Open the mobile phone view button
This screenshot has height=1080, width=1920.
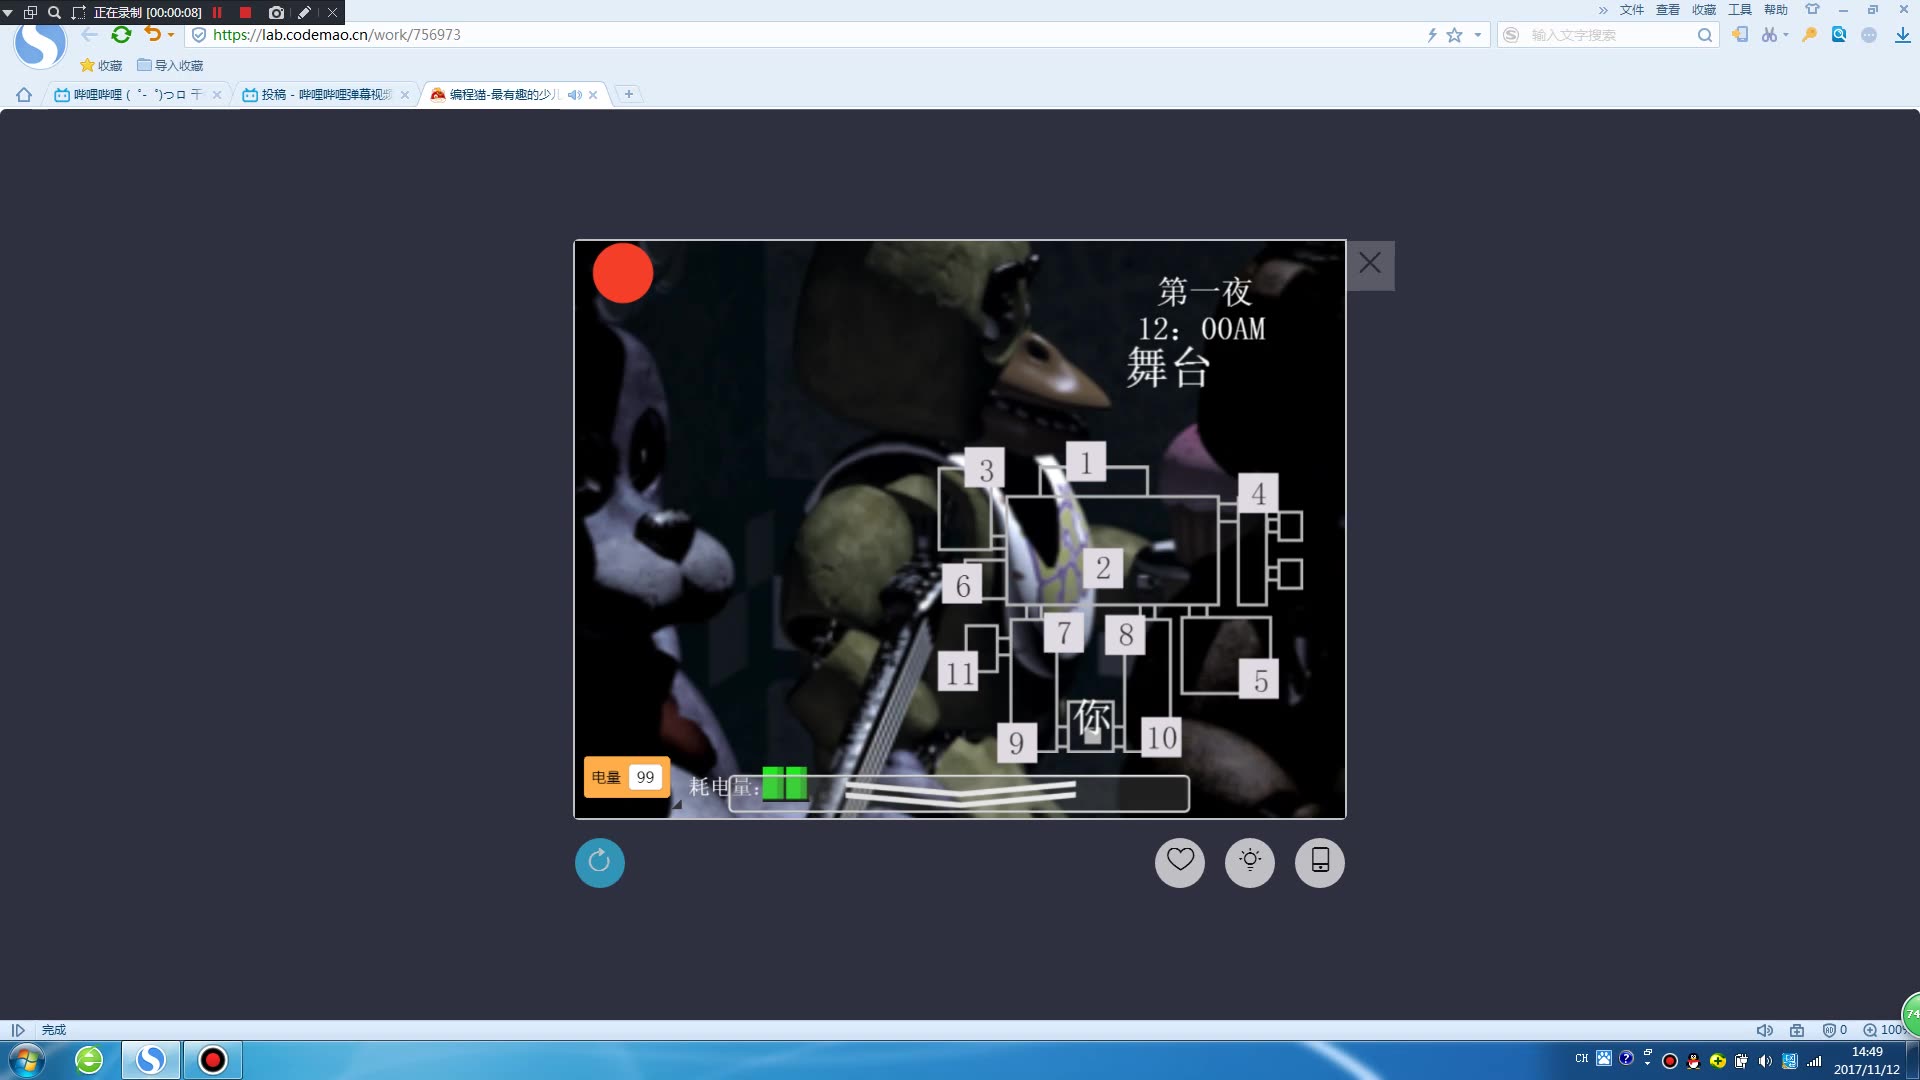click(x=1320, y=861)
